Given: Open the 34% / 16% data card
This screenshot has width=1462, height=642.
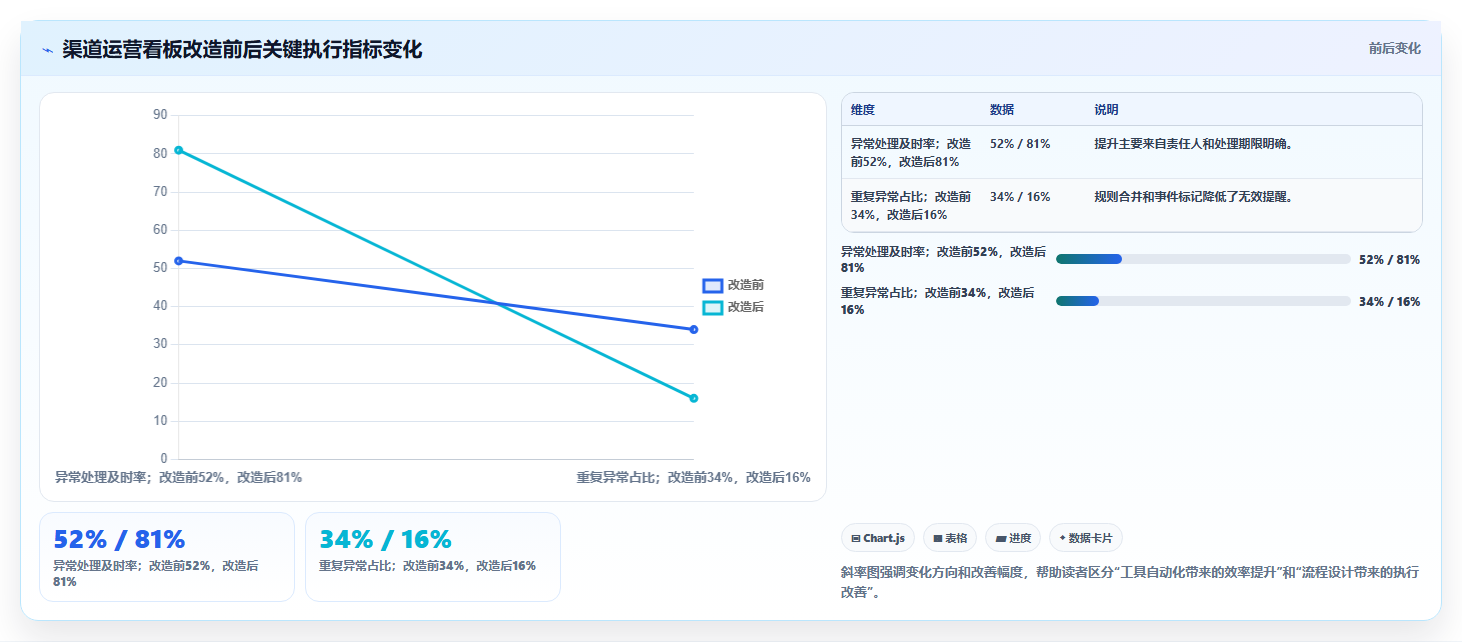Looking at the screenshot, I should click(x=433, y=557).
